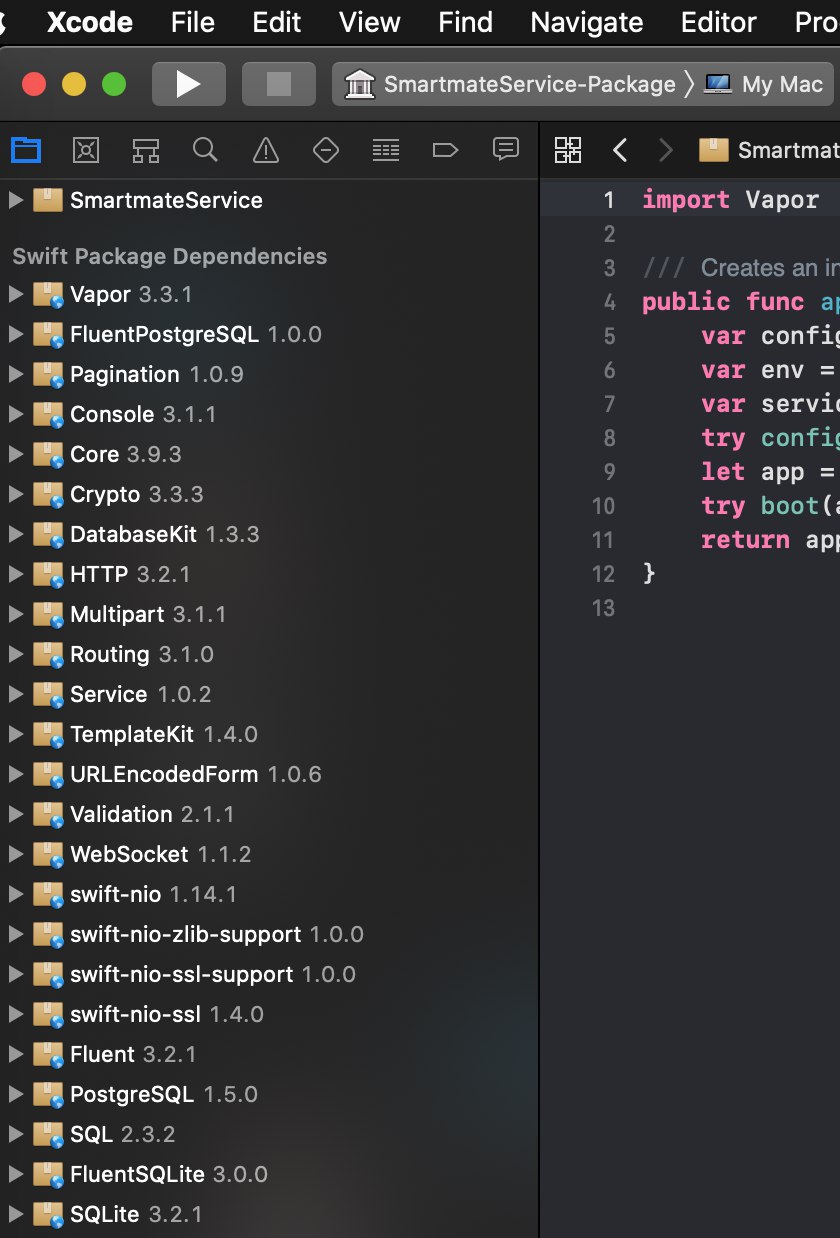Open the Report navigator speech bubble

[x=506, y=150]
